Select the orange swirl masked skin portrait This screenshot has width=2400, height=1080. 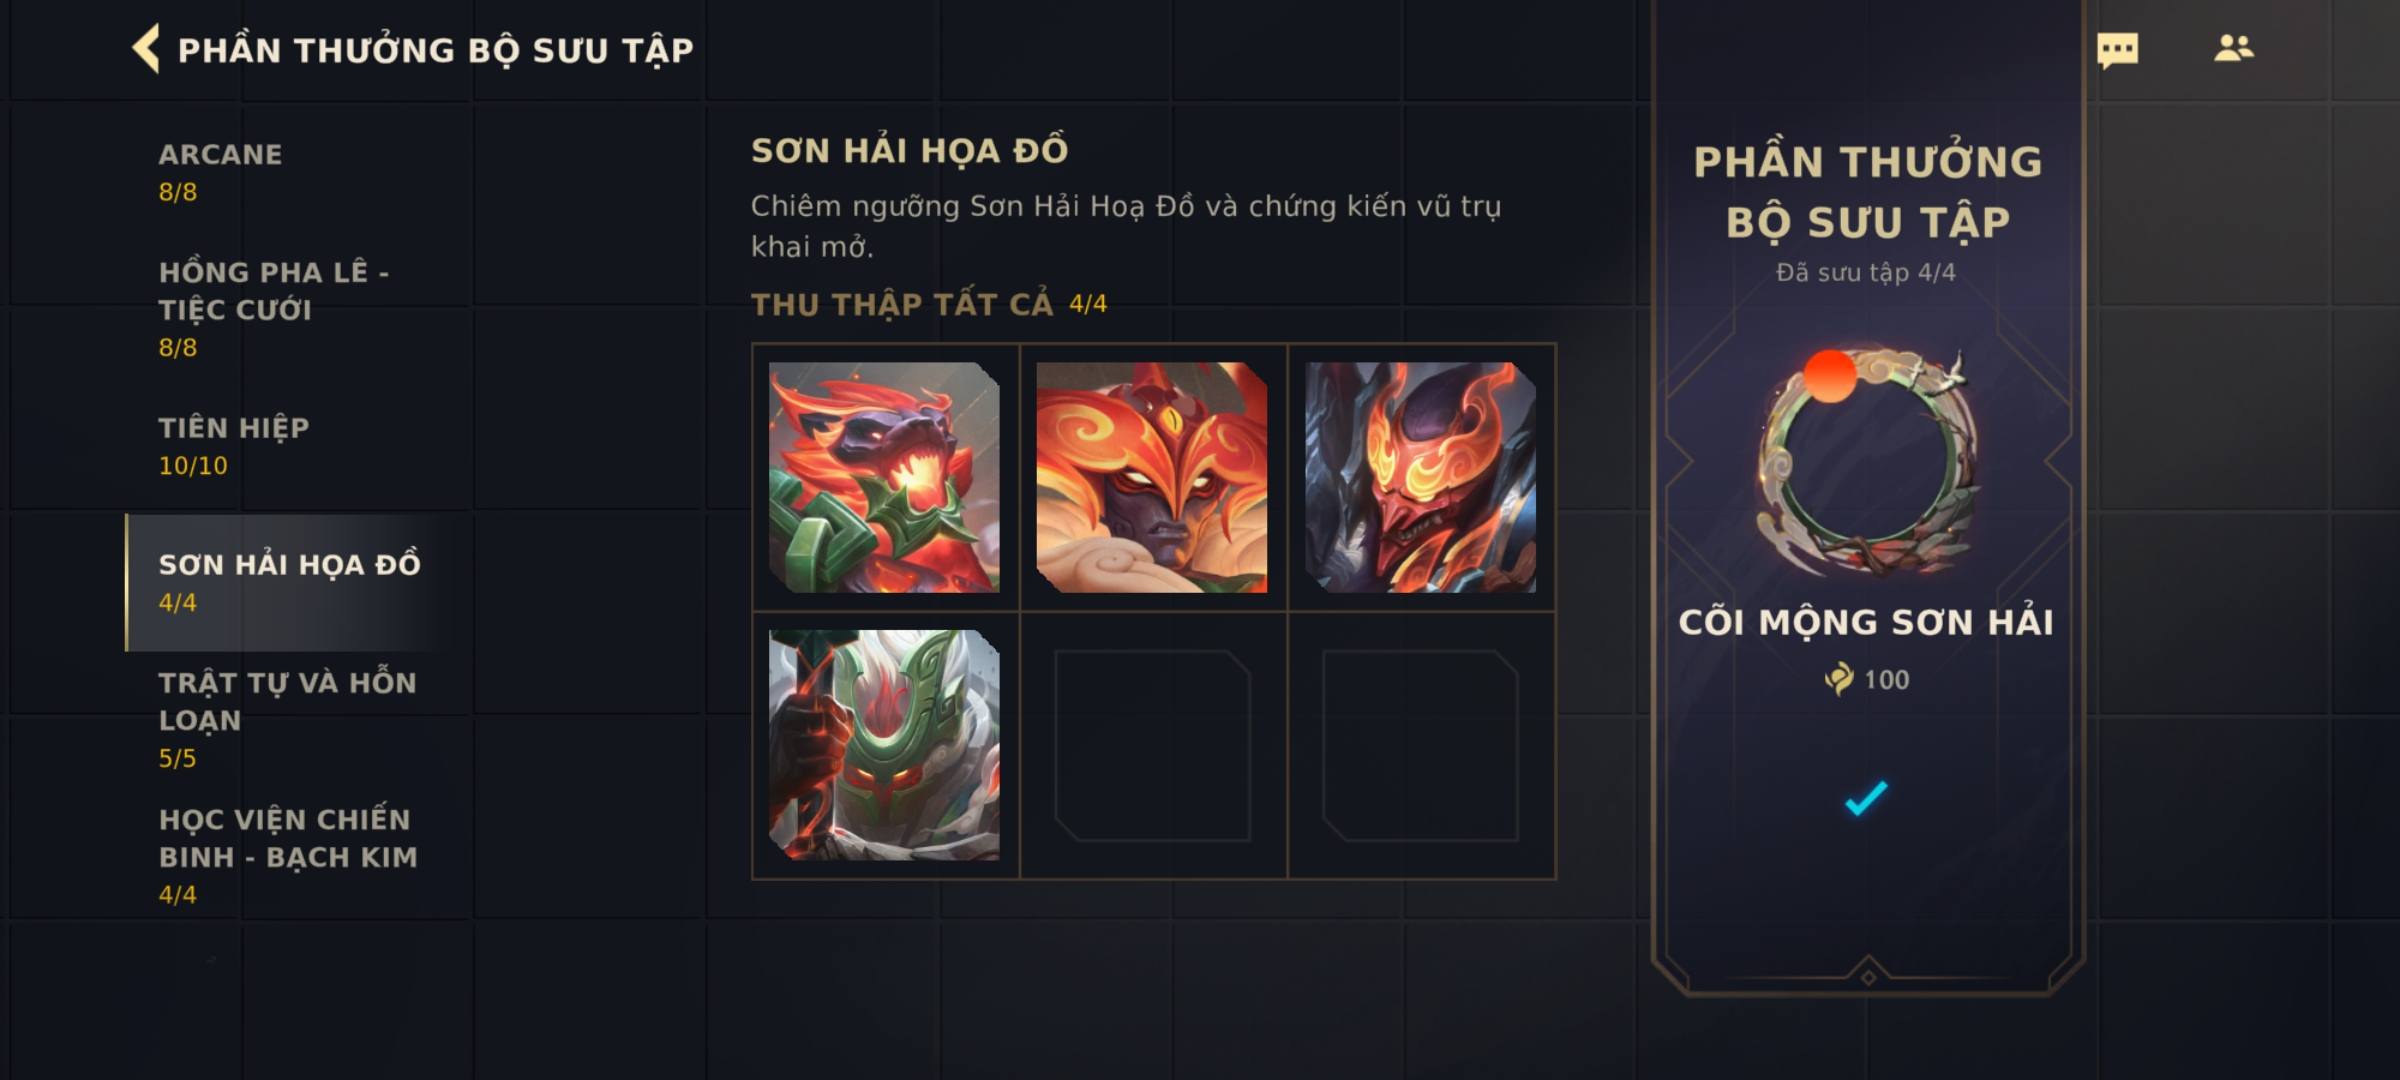(x=1152, y=477)
